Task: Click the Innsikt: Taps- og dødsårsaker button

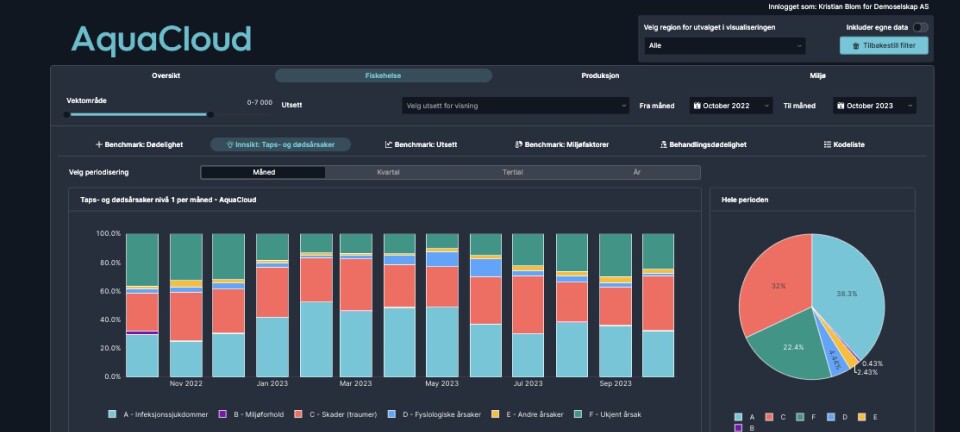Action: (x=280, y=145)
